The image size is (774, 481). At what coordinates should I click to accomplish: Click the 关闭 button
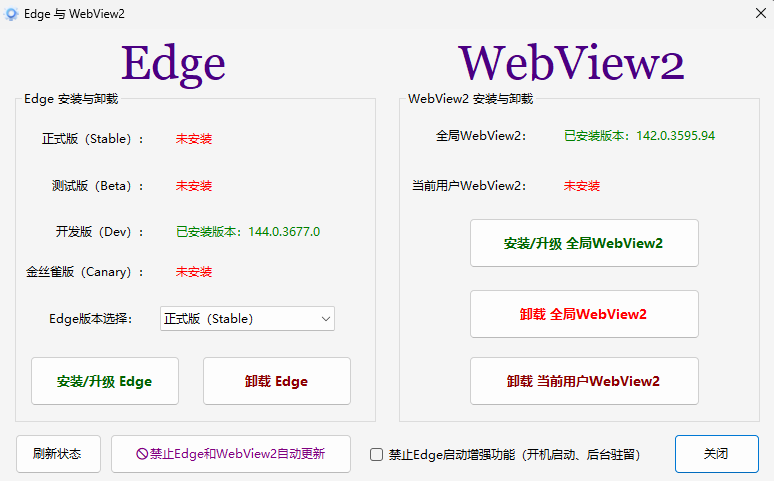[x=716, y=454]
